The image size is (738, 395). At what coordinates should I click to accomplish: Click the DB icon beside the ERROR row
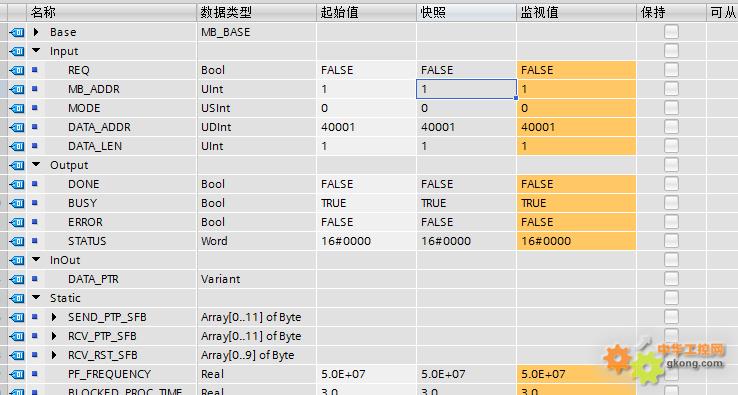point(17,222)
